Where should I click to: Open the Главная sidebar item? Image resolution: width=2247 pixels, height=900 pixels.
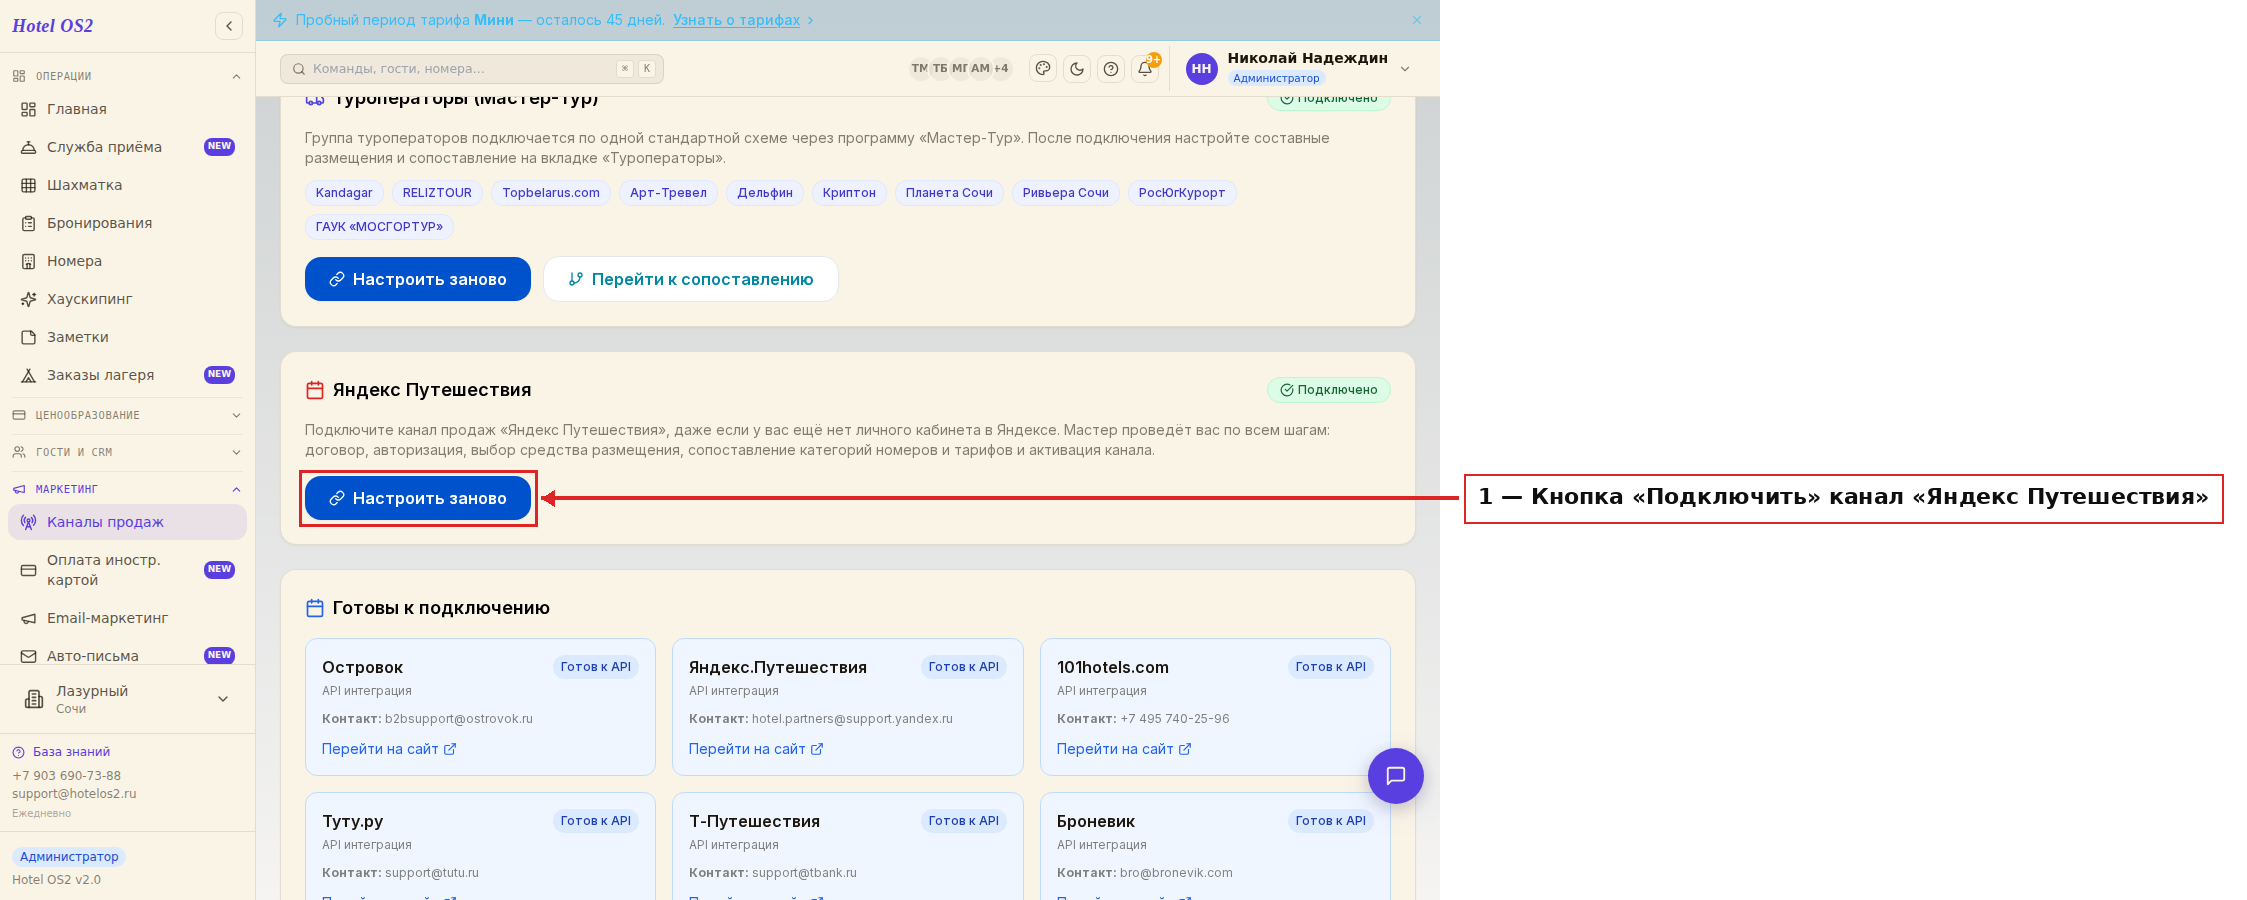pos(127,109)
